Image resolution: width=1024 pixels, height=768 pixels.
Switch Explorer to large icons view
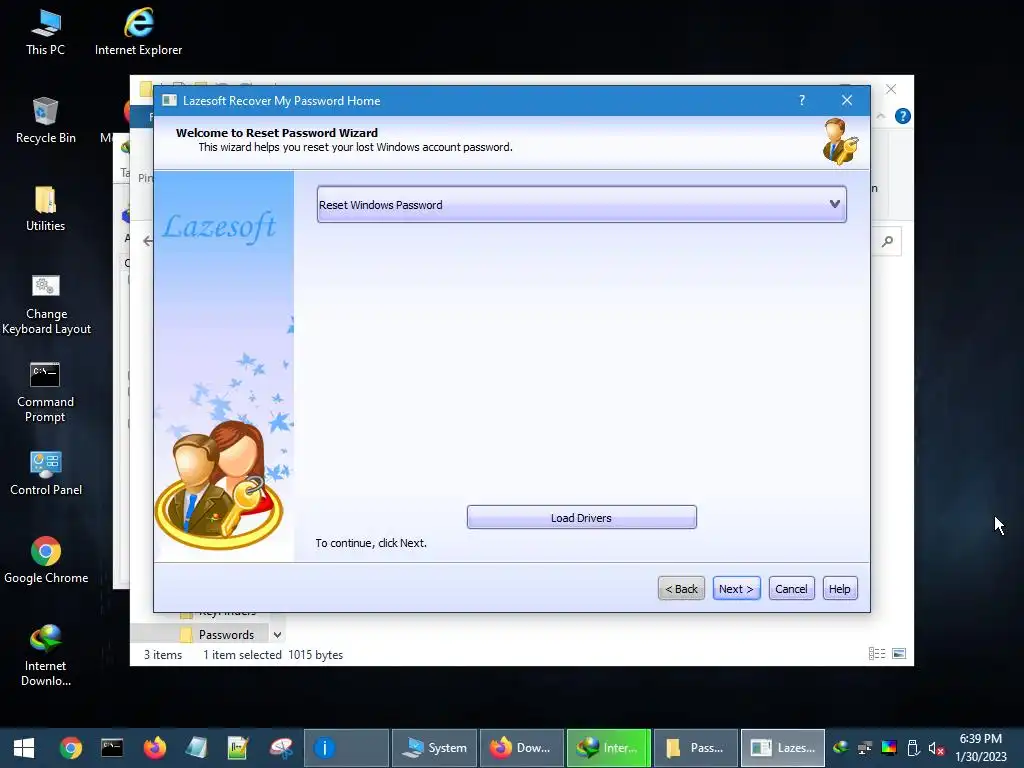coord(899,654)
